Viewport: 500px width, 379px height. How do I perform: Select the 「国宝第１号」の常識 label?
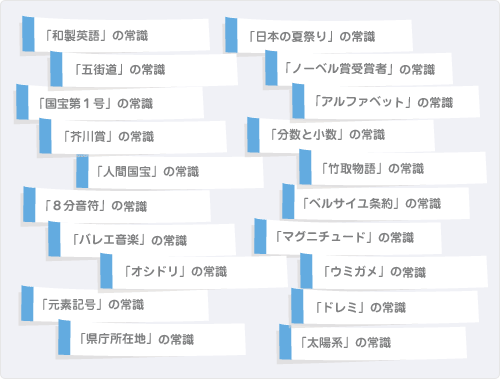pos(110,103)
